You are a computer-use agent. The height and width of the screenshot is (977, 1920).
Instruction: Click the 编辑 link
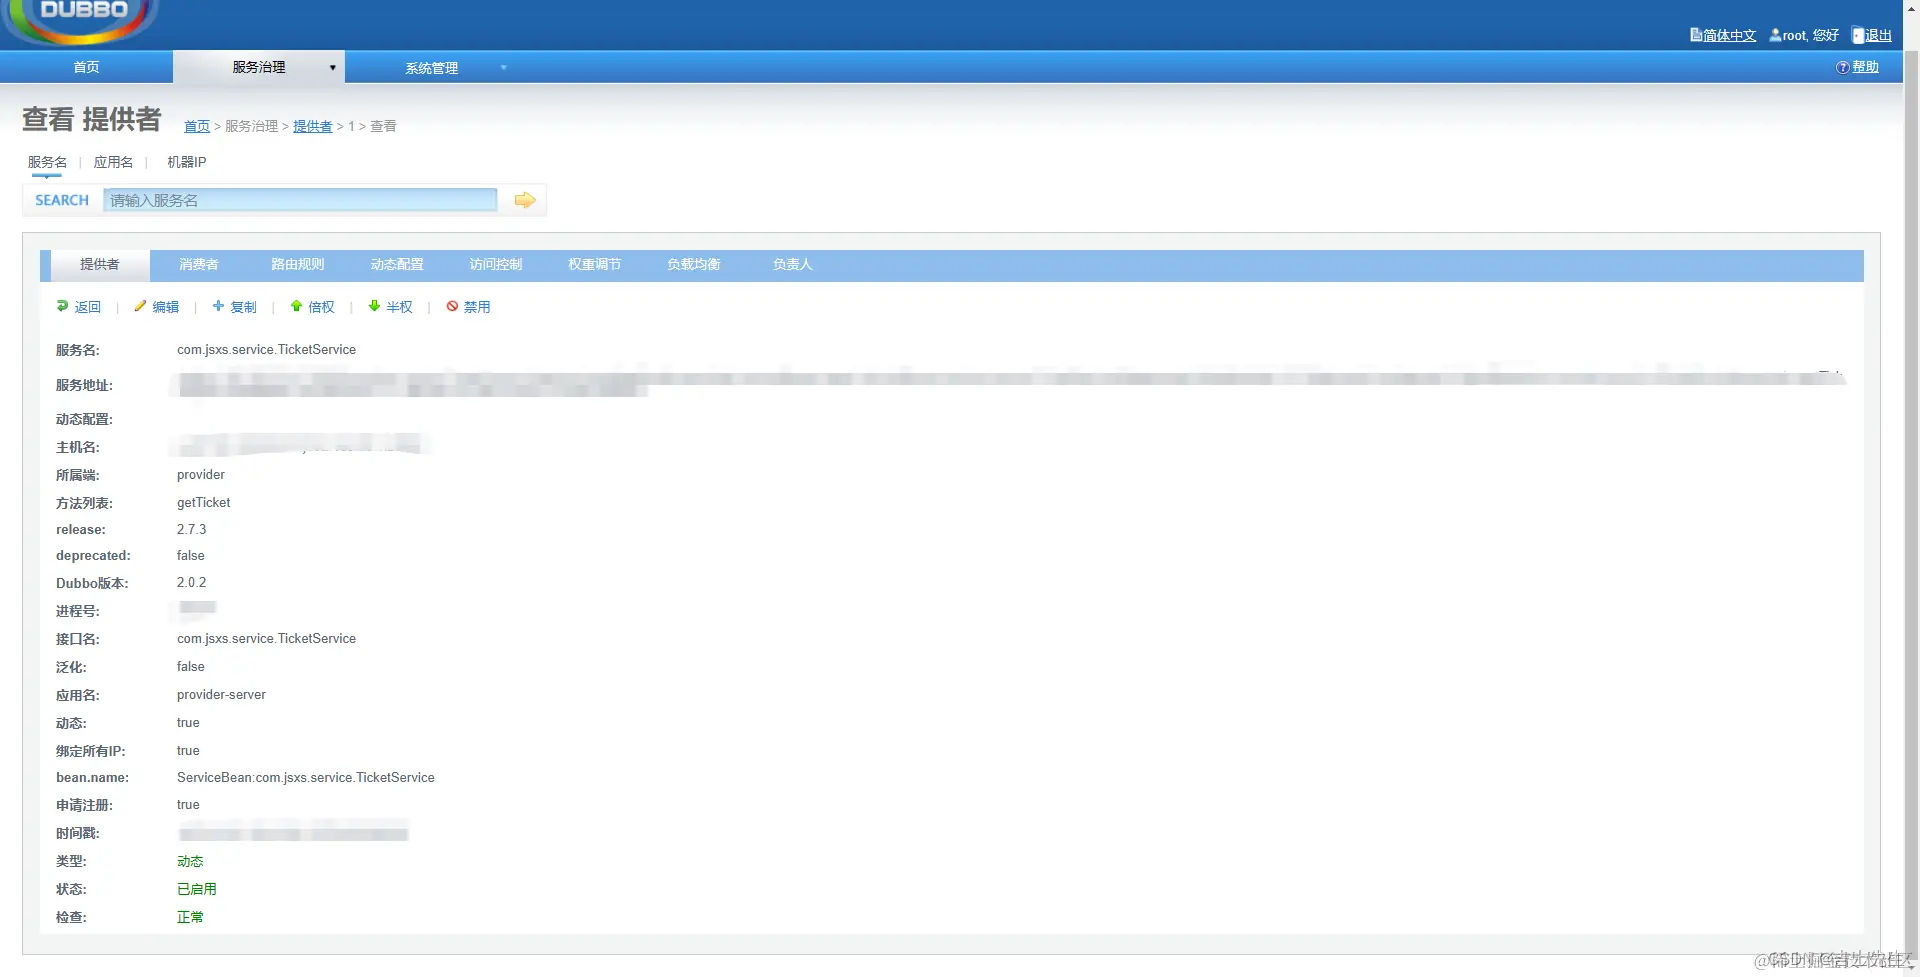tap(166, 307)
